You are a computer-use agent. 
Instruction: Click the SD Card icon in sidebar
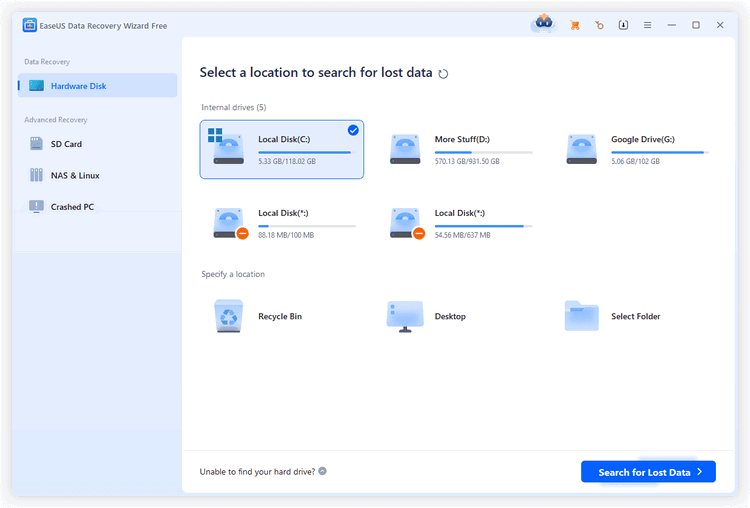pyautogui.click(x=36, y=144)
